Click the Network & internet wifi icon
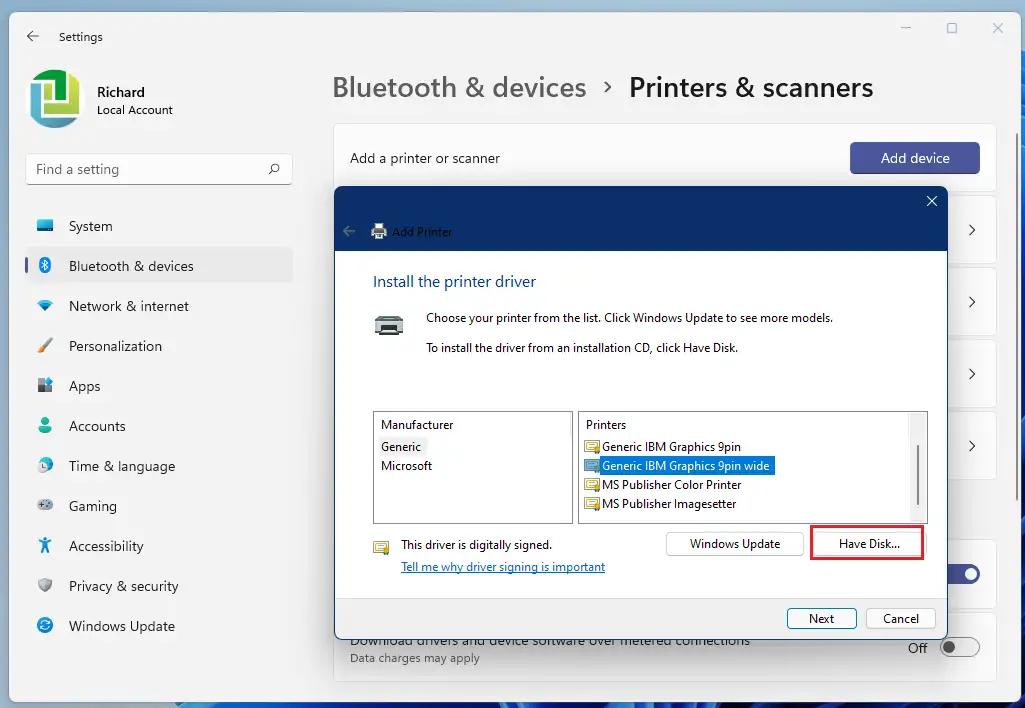1025x708 pixels. 45,305
